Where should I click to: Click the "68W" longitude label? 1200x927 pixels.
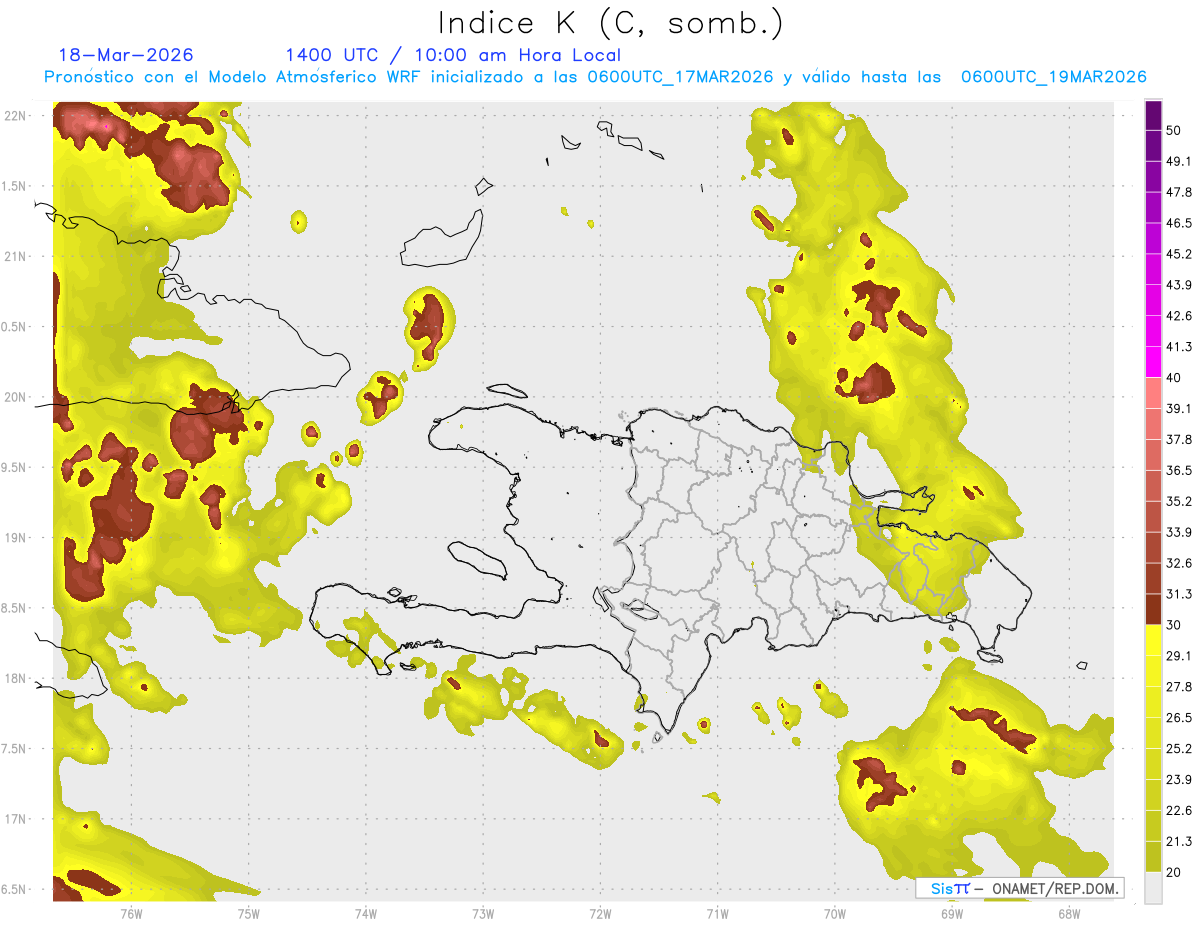(1069, 913)
